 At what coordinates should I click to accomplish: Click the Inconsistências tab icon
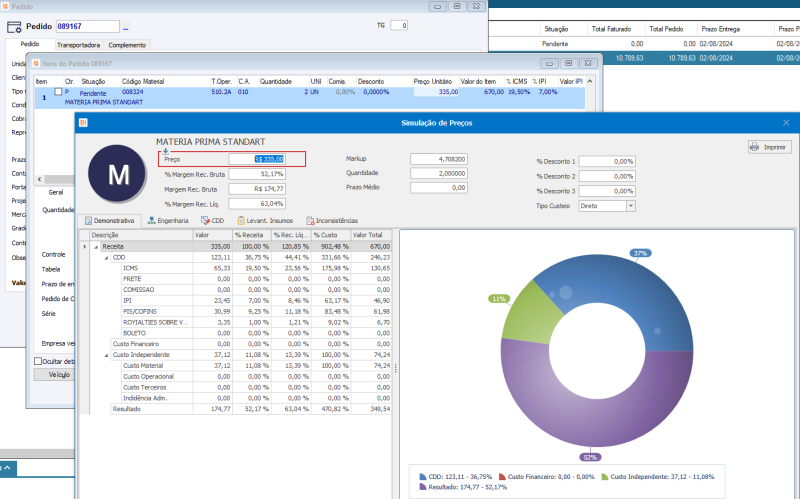pyautogui.click(x=311, y=220)
